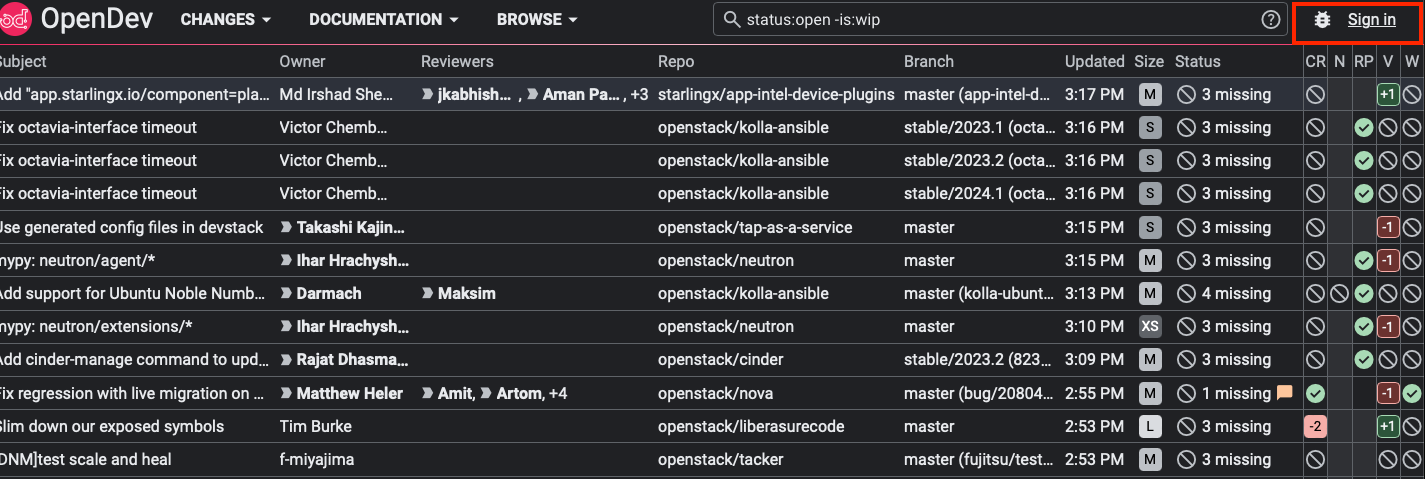The image size is (1425, 479).
Task: Open change 'Use generated config files in devstack'
Action: tap(131, 228)
